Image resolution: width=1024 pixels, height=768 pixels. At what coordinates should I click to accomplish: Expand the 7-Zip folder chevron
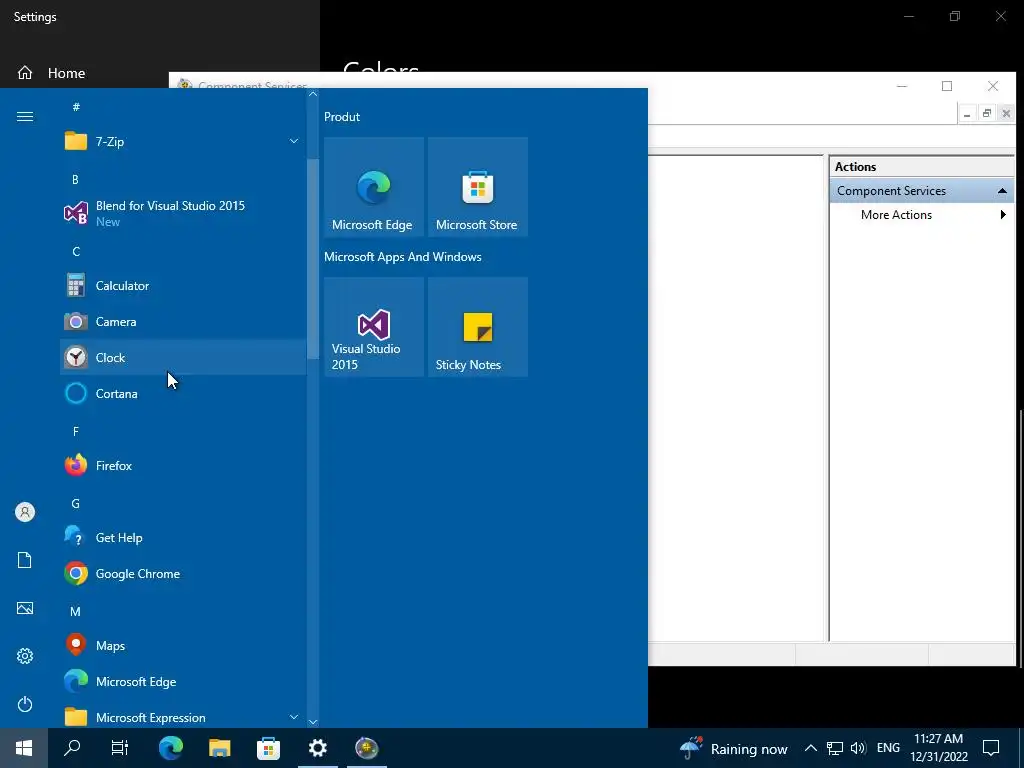click(294, 141)
